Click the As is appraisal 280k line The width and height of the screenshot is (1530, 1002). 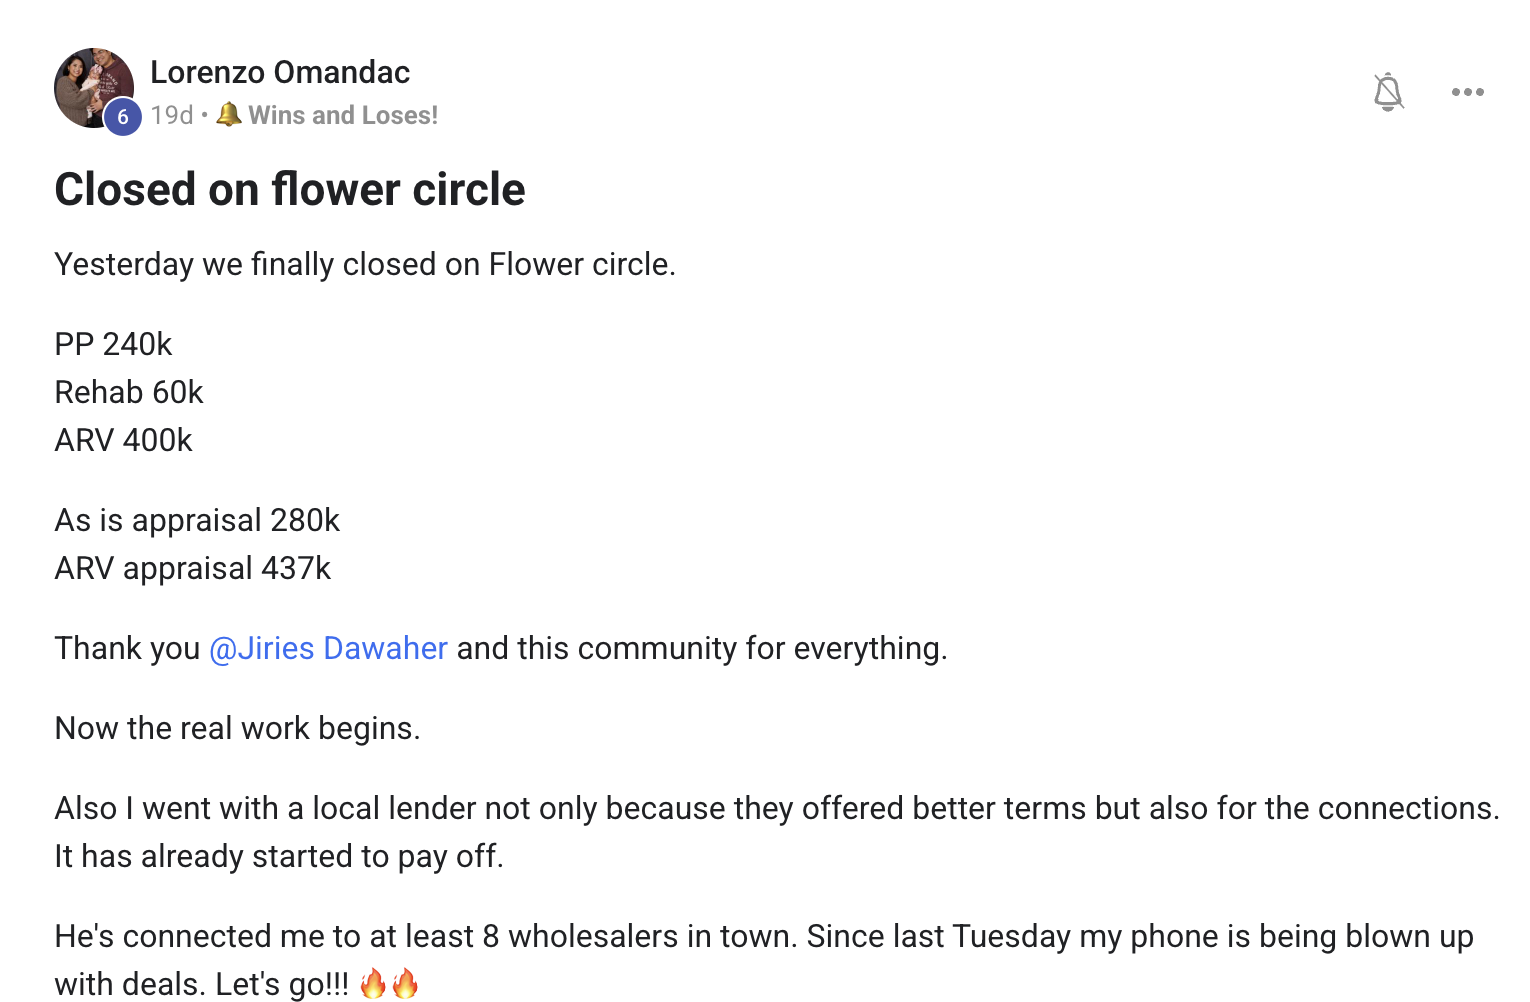pyautogui.click(x=197, y=520)
